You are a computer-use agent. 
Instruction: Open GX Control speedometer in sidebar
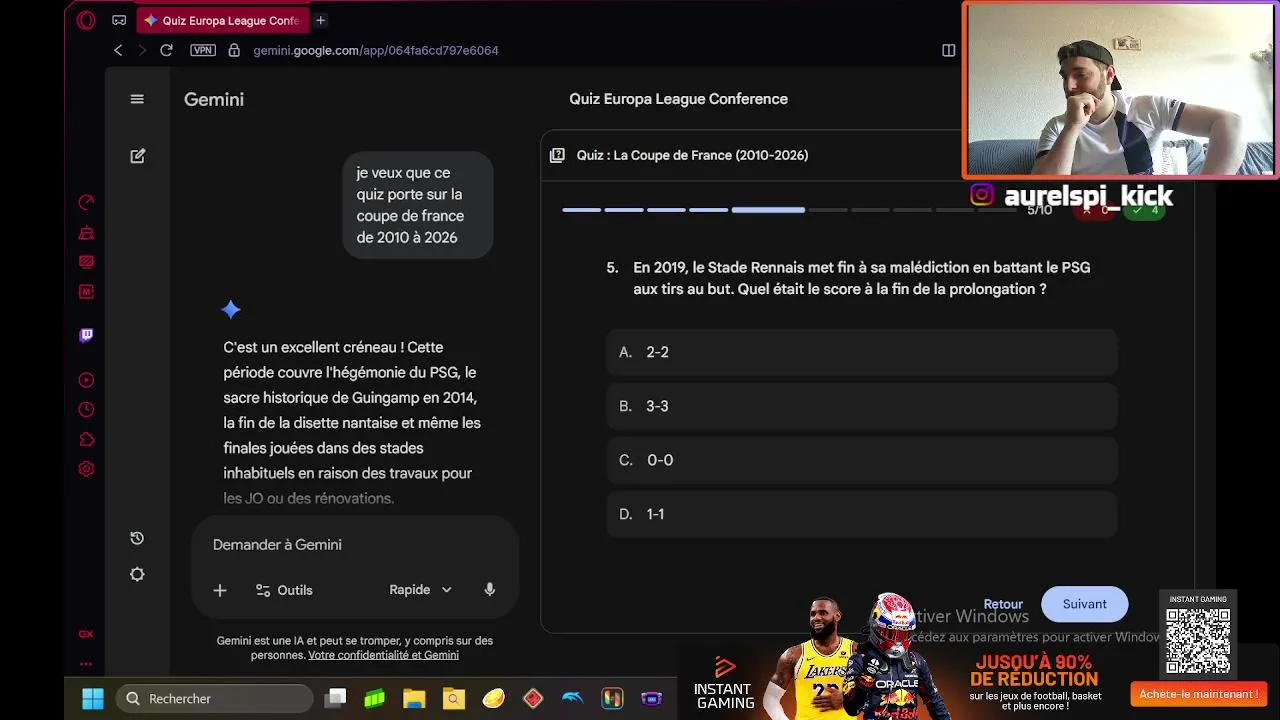86,202
